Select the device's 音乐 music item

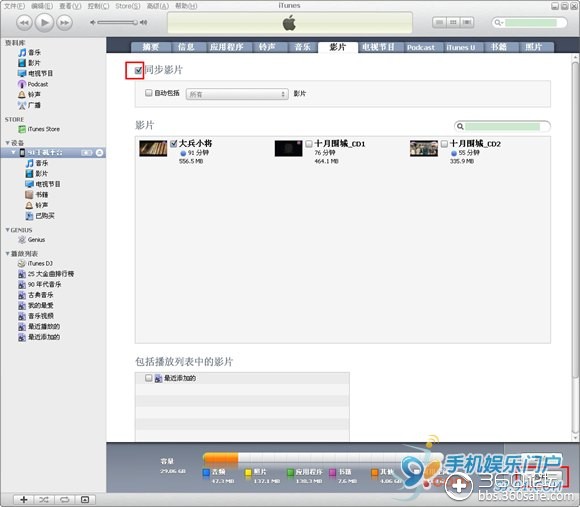(37, 163)
